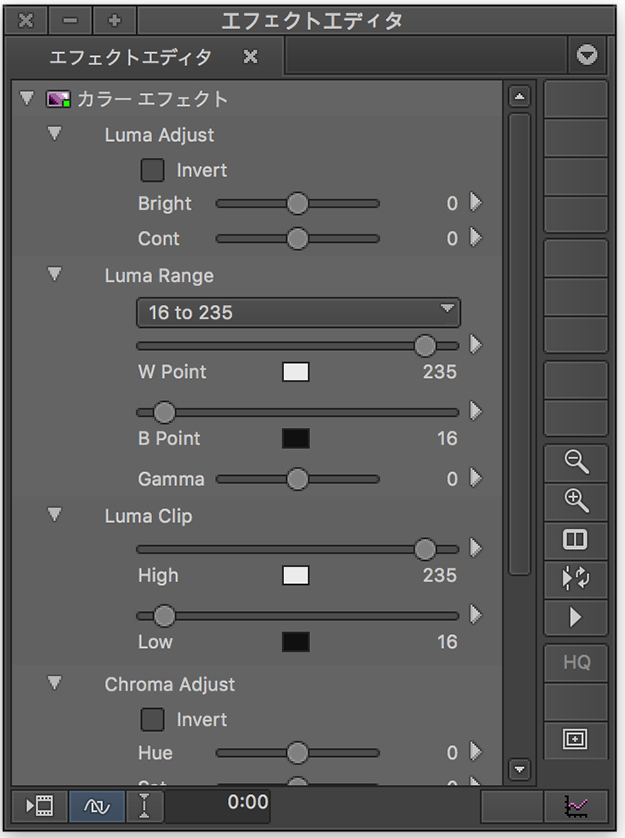Open the 16 to 235 Luma Range dropdown
This screenshot has height=838, width=625.
(298, 312)
